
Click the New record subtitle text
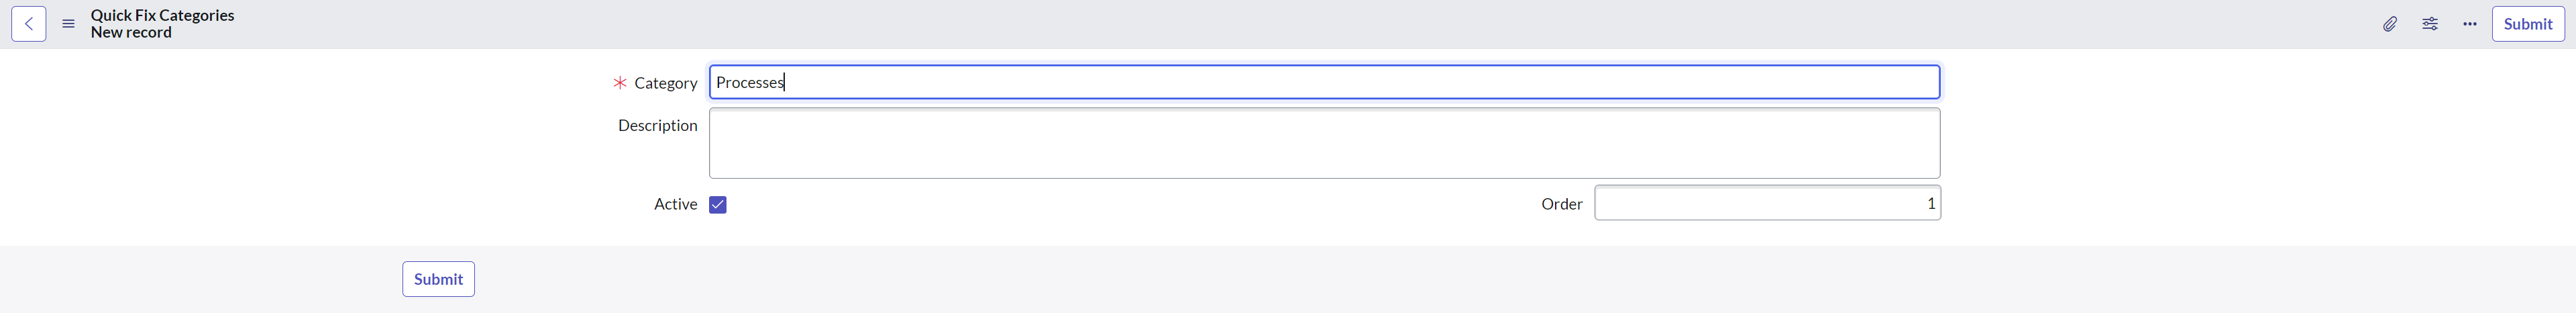131,32
